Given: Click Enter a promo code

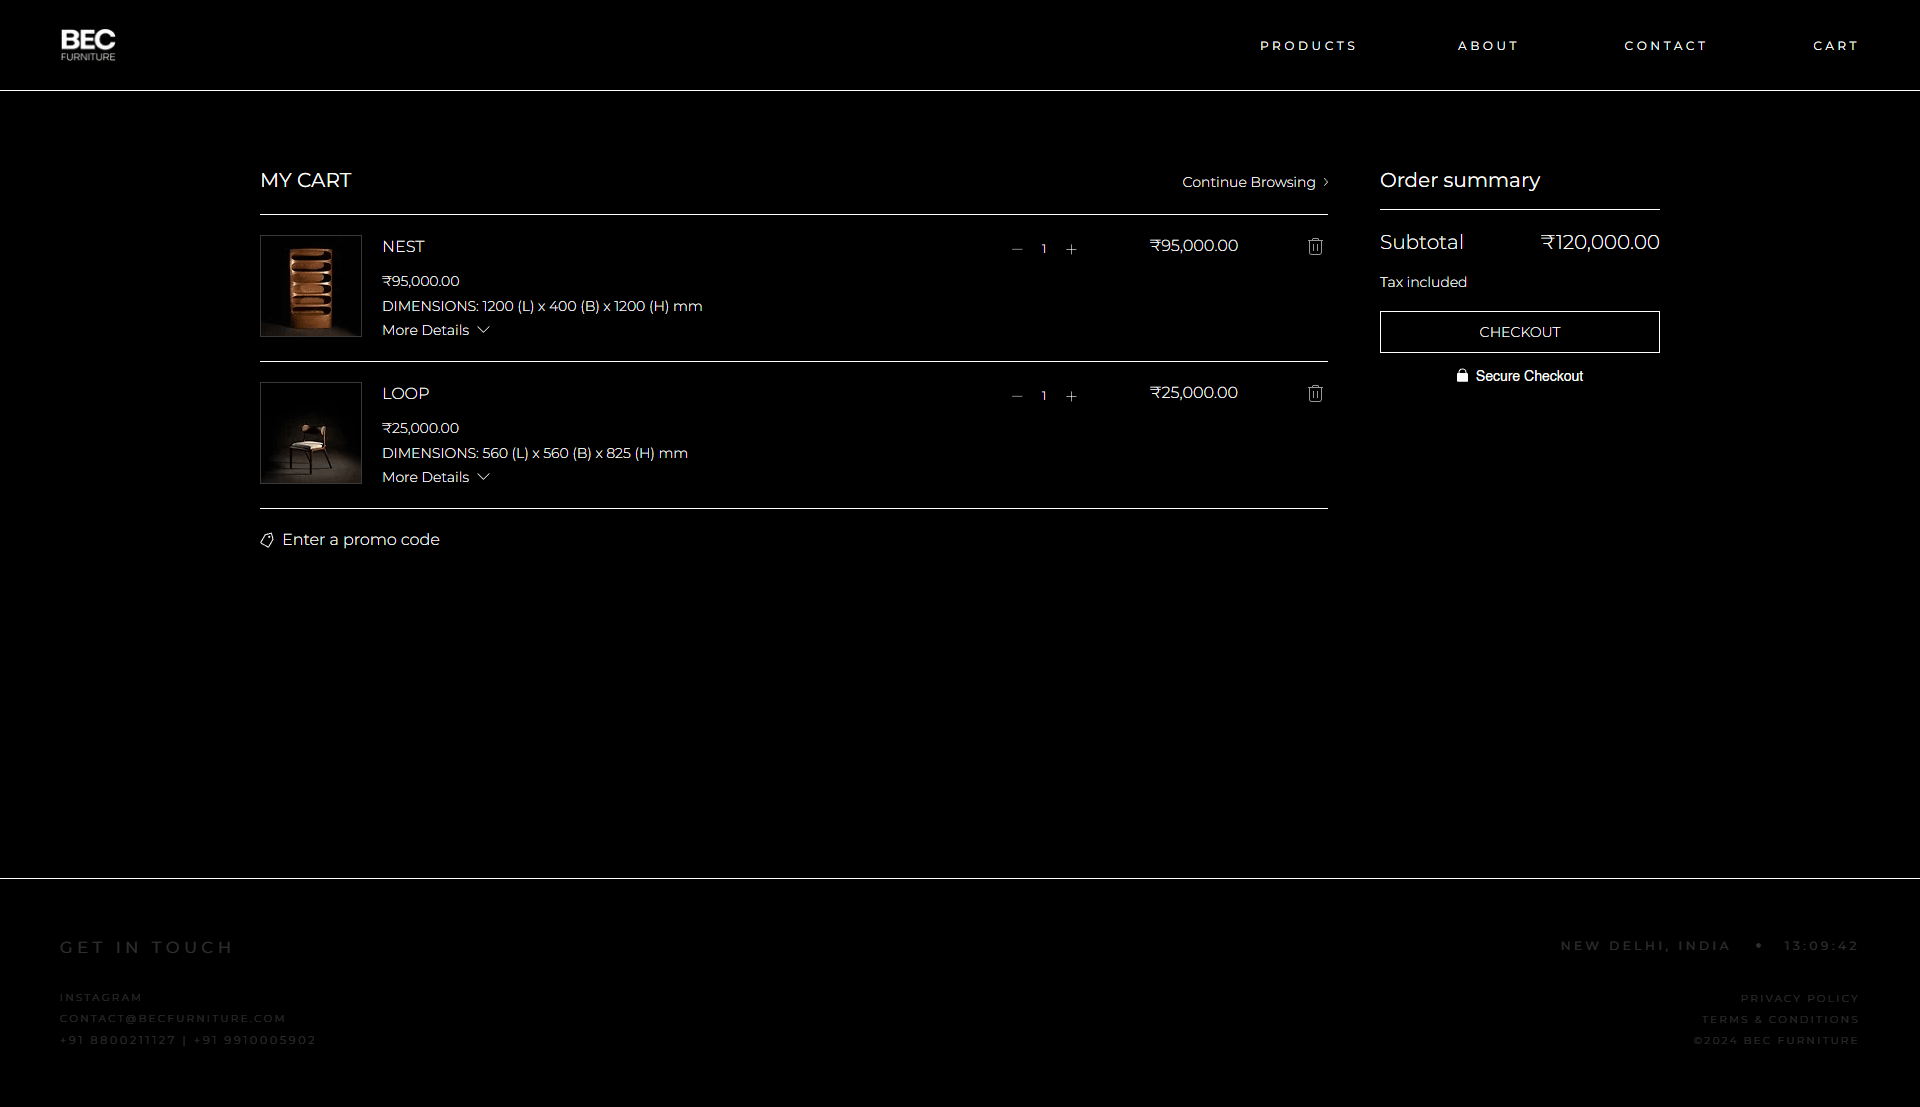Looking at the screenshot, I should tap(361, 539).
